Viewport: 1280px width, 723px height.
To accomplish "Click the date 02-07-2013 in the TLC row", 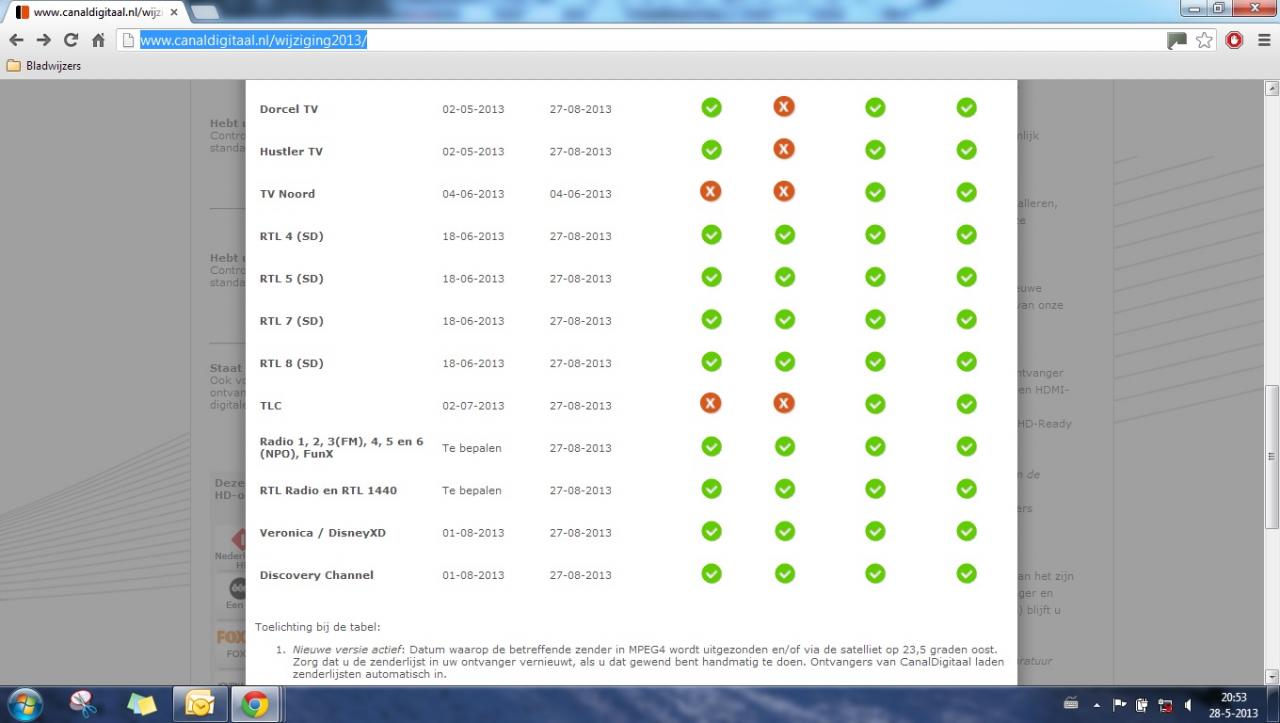I will [473, 406].
